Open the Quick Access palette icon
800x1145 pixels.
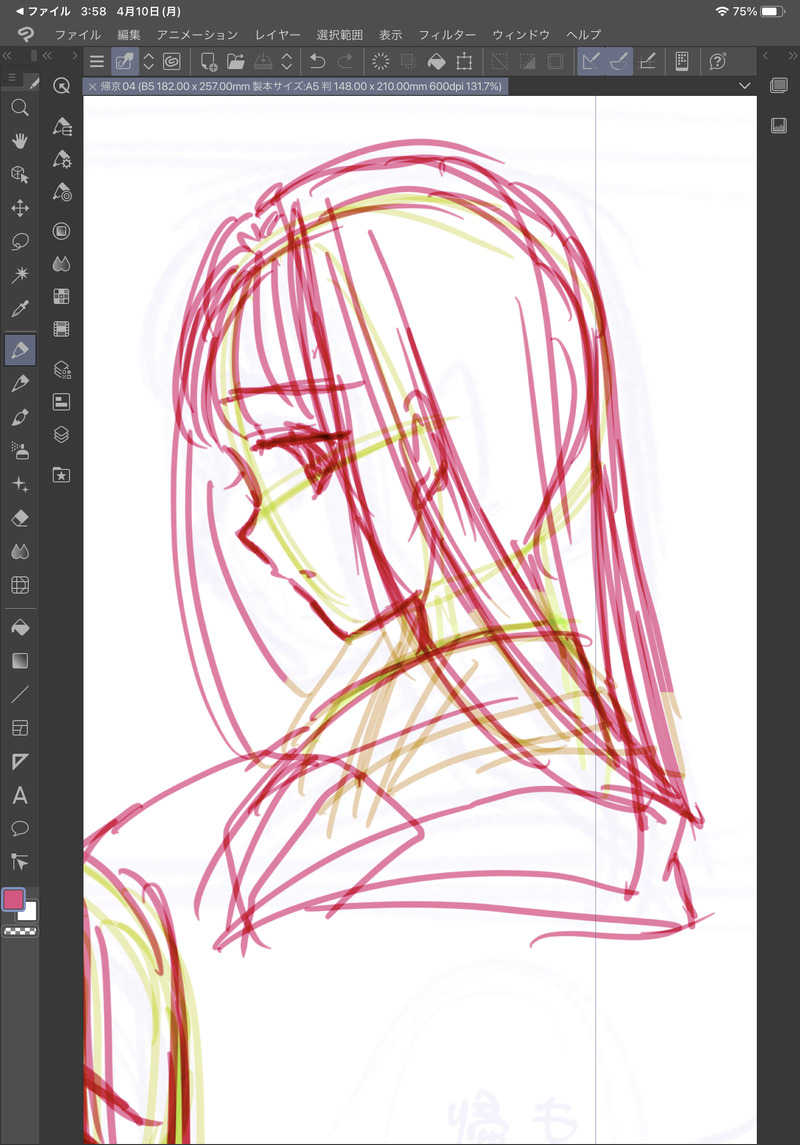(61, 86)
